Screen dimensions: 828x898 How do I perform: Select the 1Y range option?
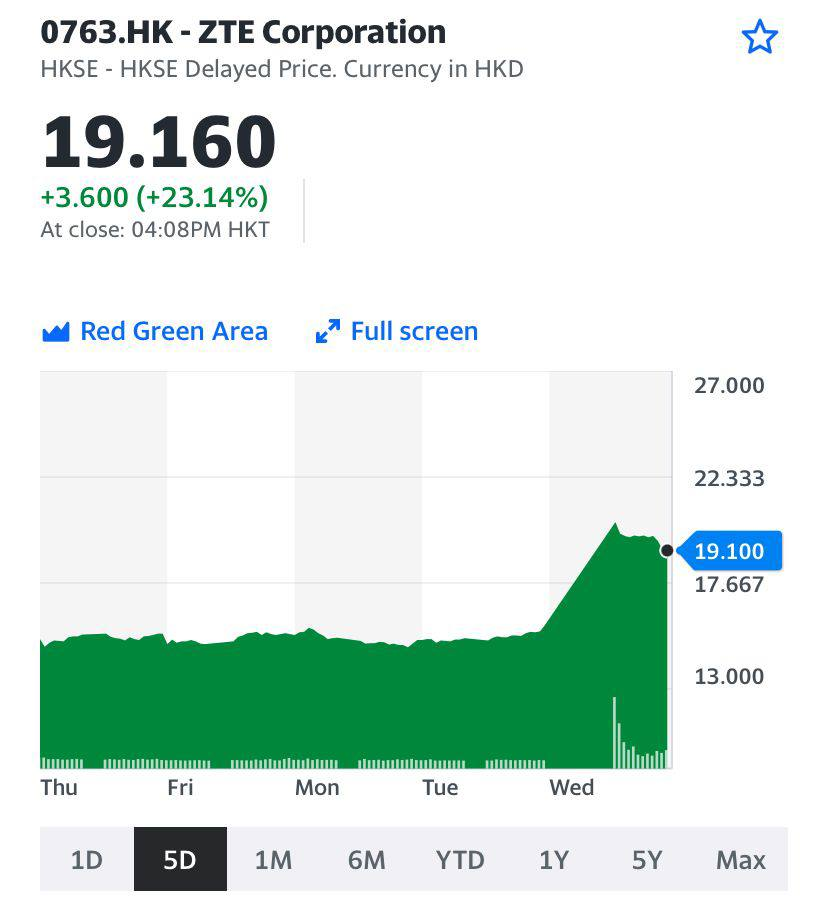point(553,860)
